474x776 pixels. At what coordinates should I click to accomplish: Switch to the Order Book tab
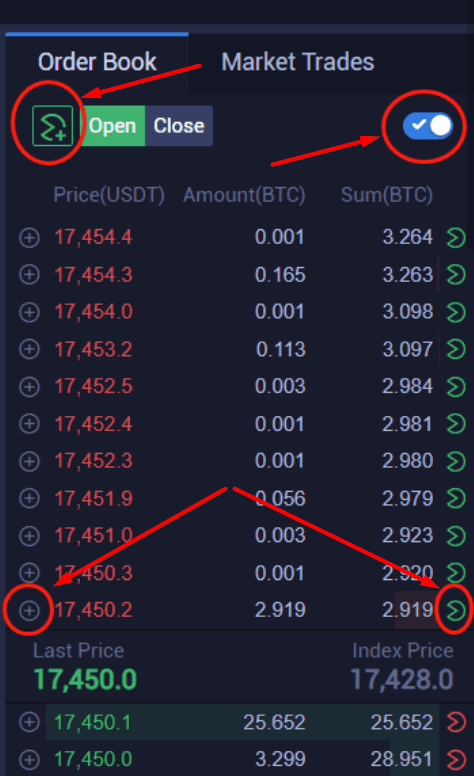[x=97, y=62]
